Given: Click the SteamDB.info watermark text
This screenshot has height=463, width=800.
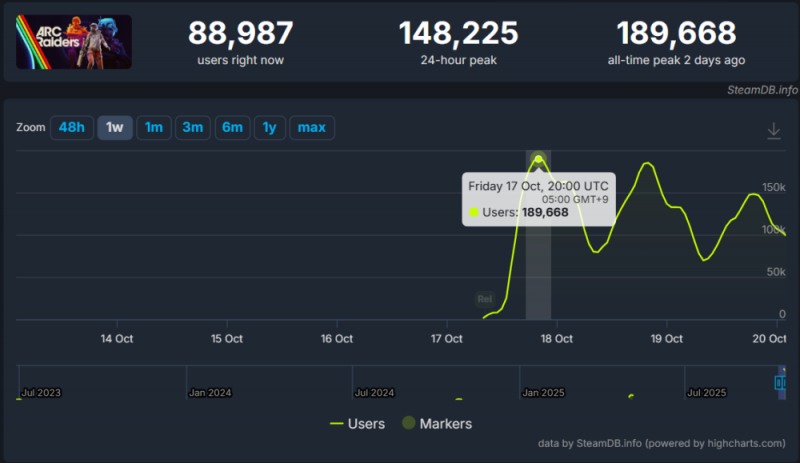Looking at the screenshot, I should [x=762, y=89].
